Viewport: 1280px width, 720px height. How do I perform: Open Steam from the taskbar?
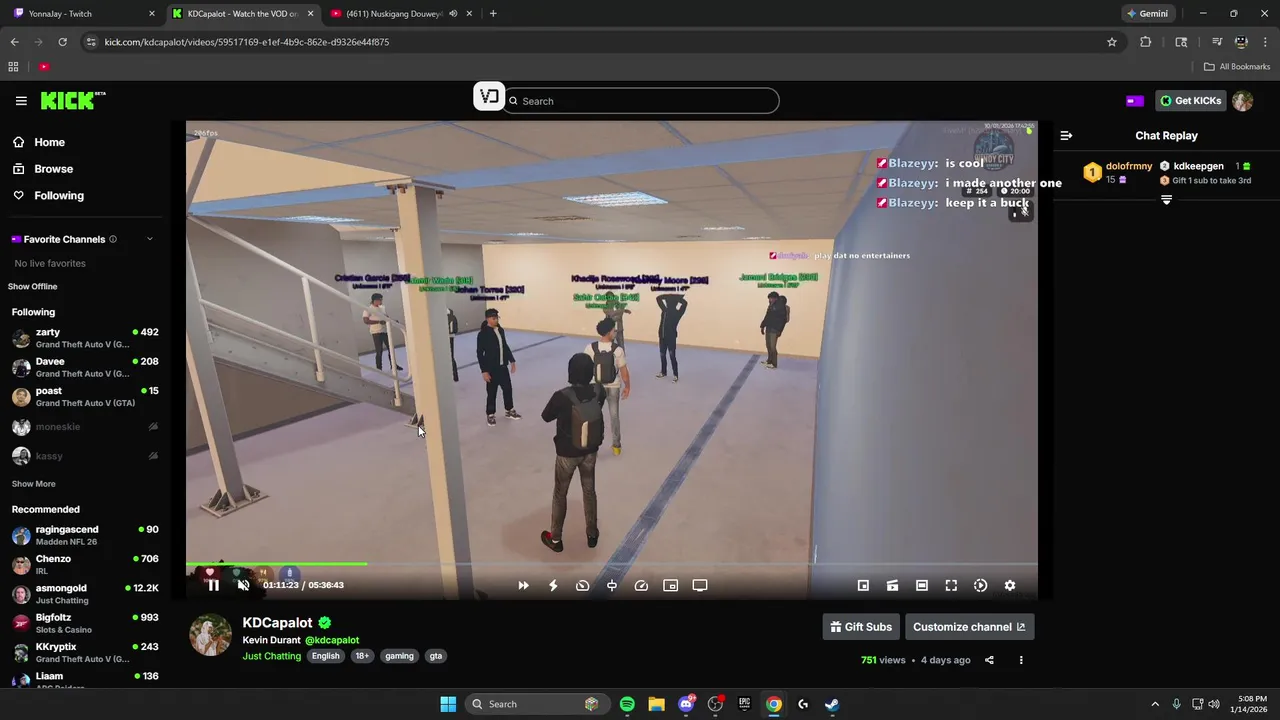832,704
